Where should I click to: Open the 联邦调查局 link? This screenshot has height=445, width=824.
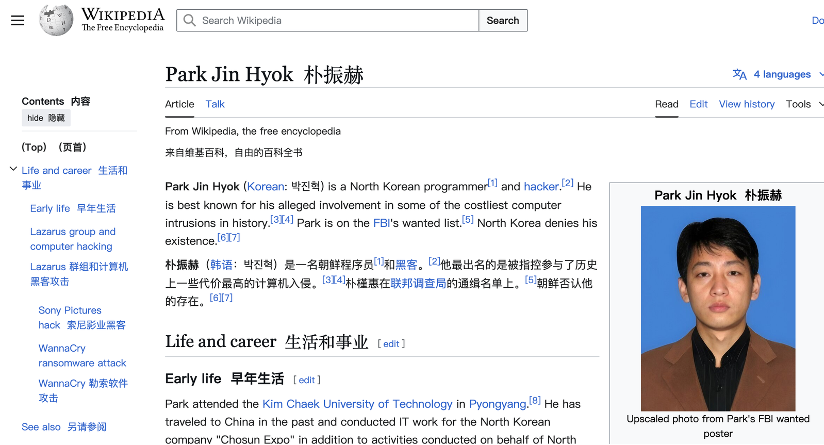point(418,283)
